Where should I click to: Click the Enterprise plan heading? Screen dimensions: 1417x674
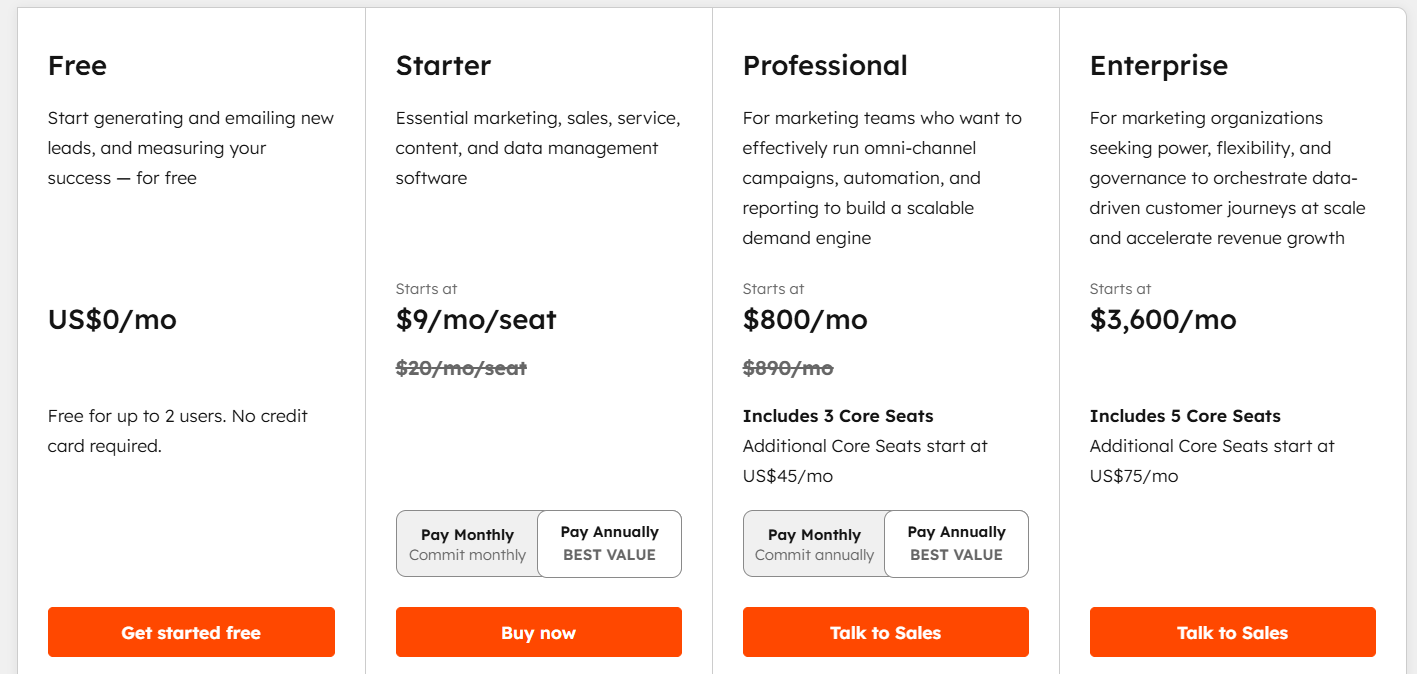(x=1159, y=66)
